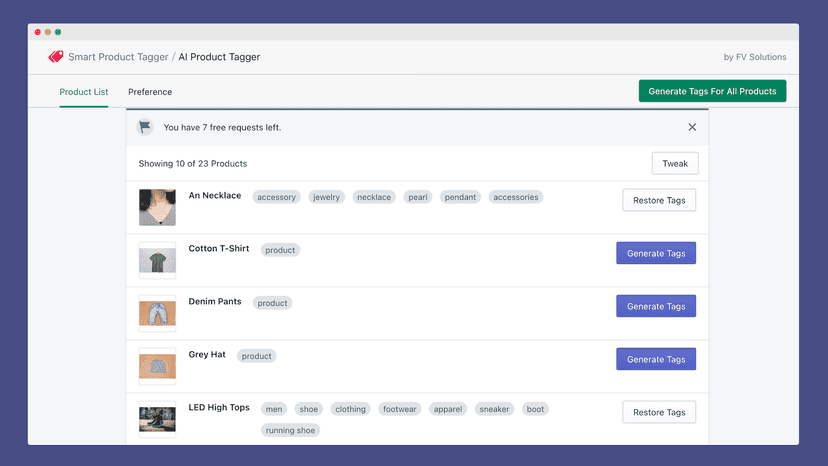
Task: Click the Smart Product Tagger breadcrumb link
Action: pyautogui.click(x=118, y=57)
